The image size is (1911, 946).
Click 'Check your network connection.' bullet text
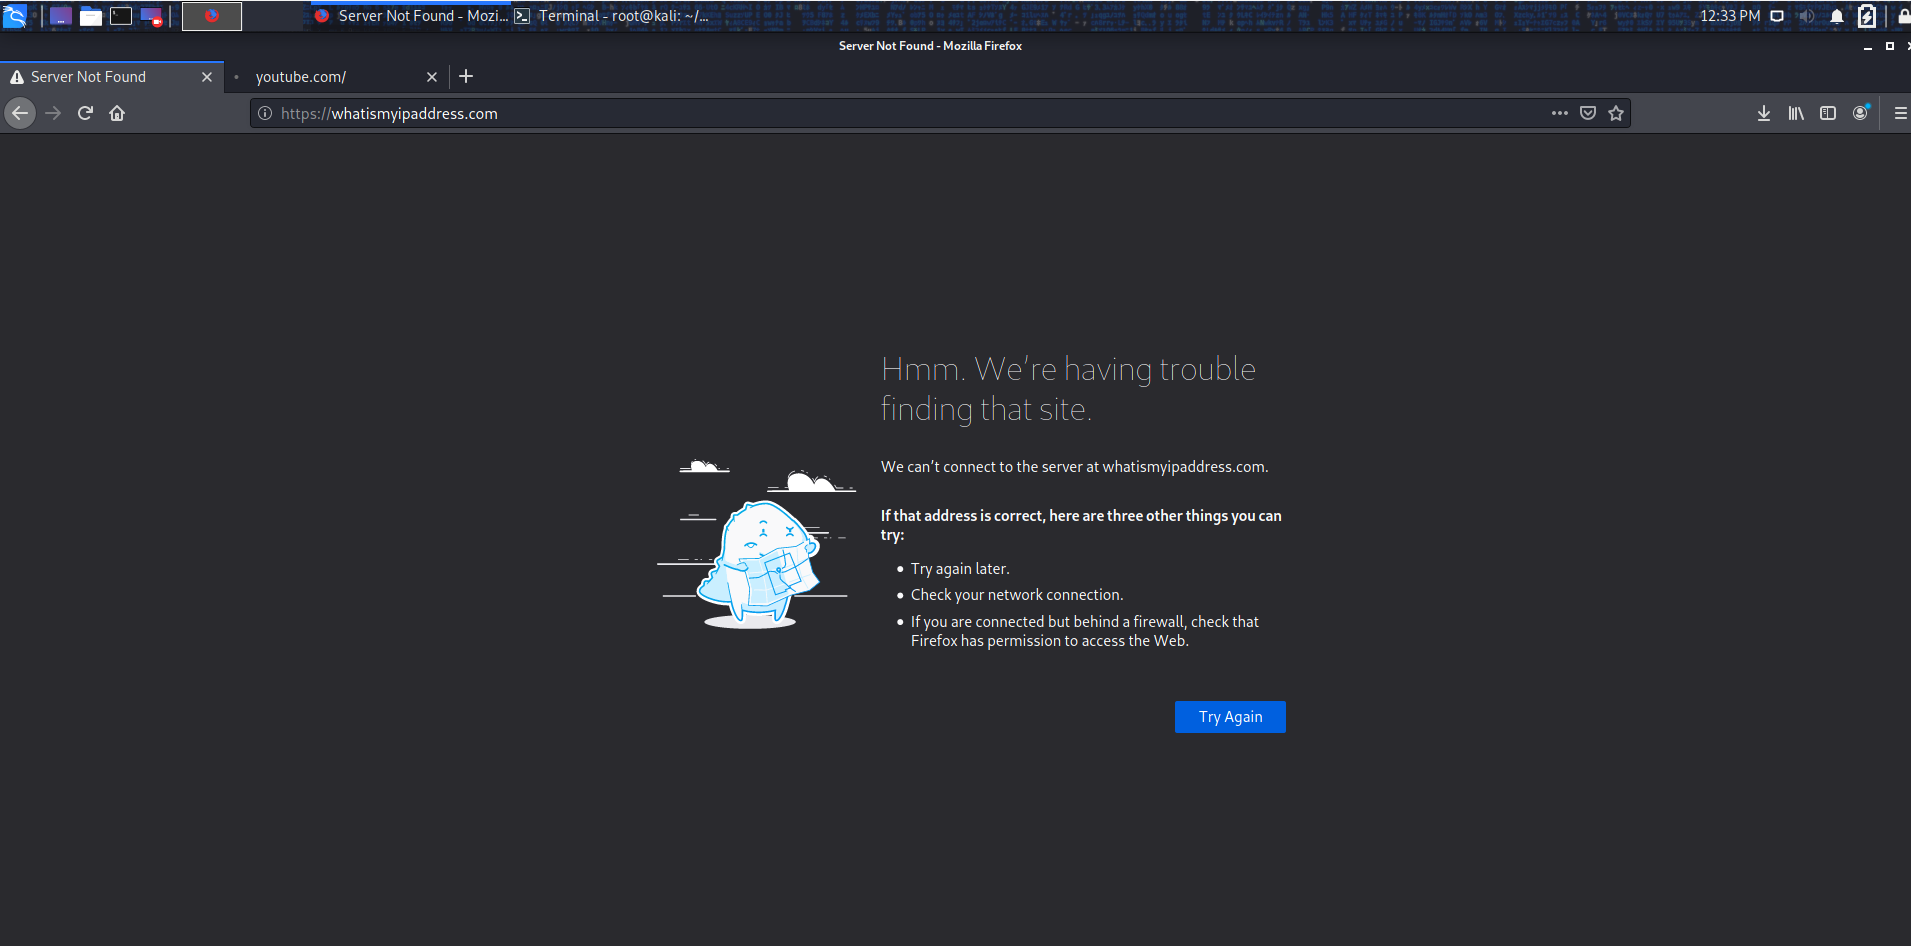click(x=1017, y=595)
